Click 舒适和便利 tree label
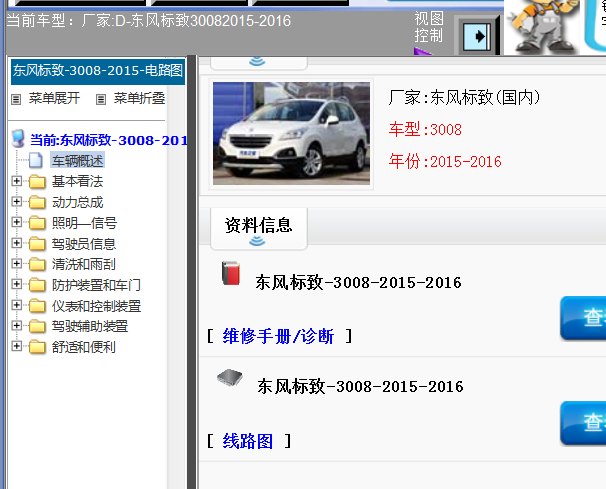Viewport: 606px width, 489px height. 84,347
